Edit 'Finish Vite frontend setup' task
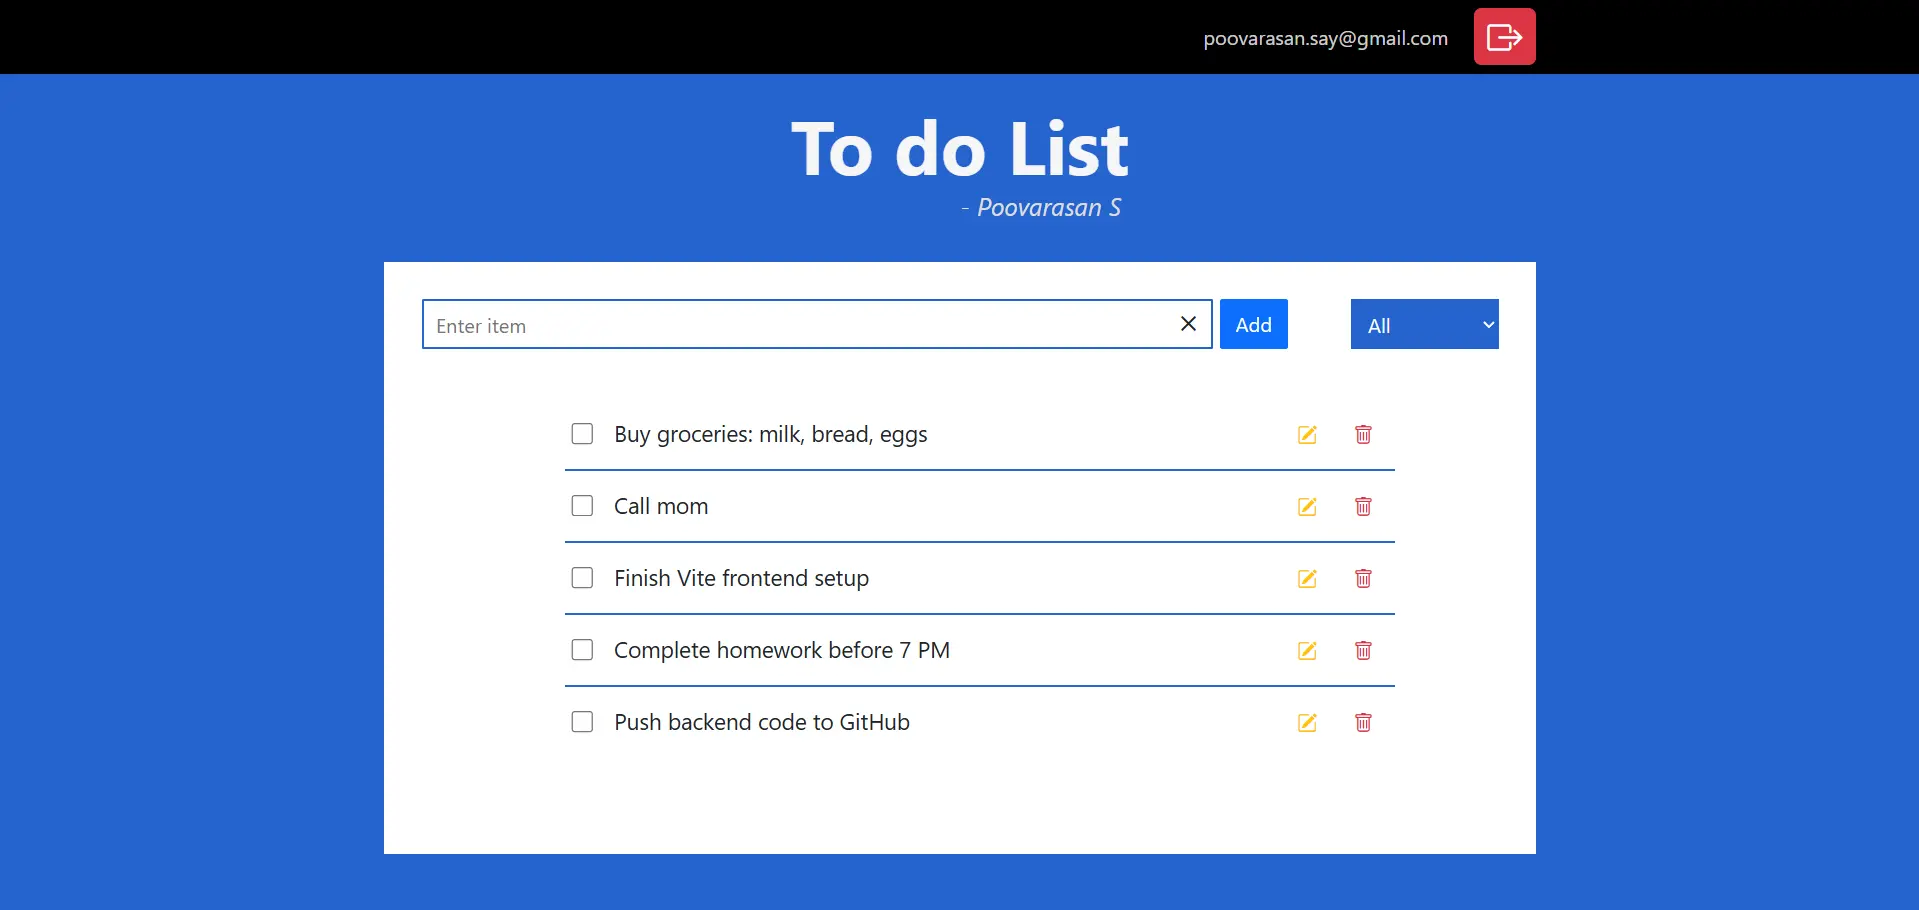The image size is (1919, 910). [x=1307, y=579]
